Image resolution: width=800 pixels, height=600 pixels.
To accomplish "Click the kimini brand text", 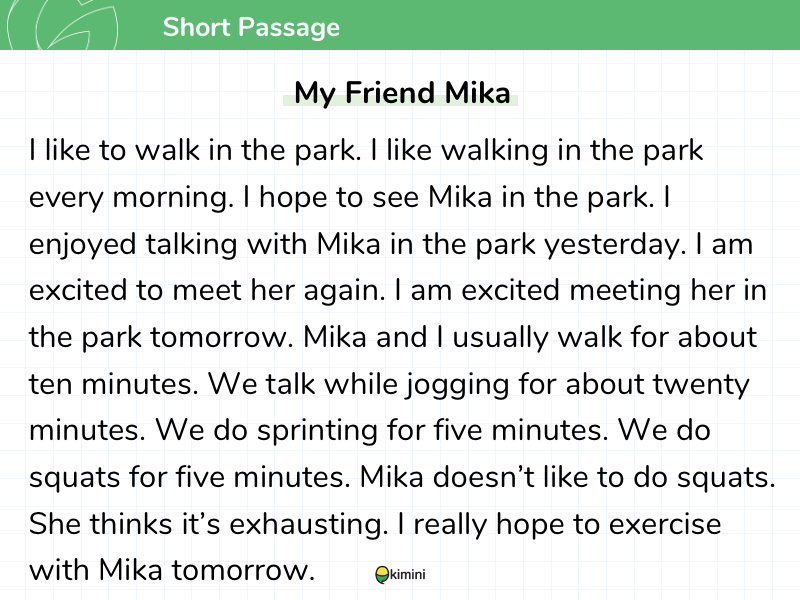I will [407, 574].
